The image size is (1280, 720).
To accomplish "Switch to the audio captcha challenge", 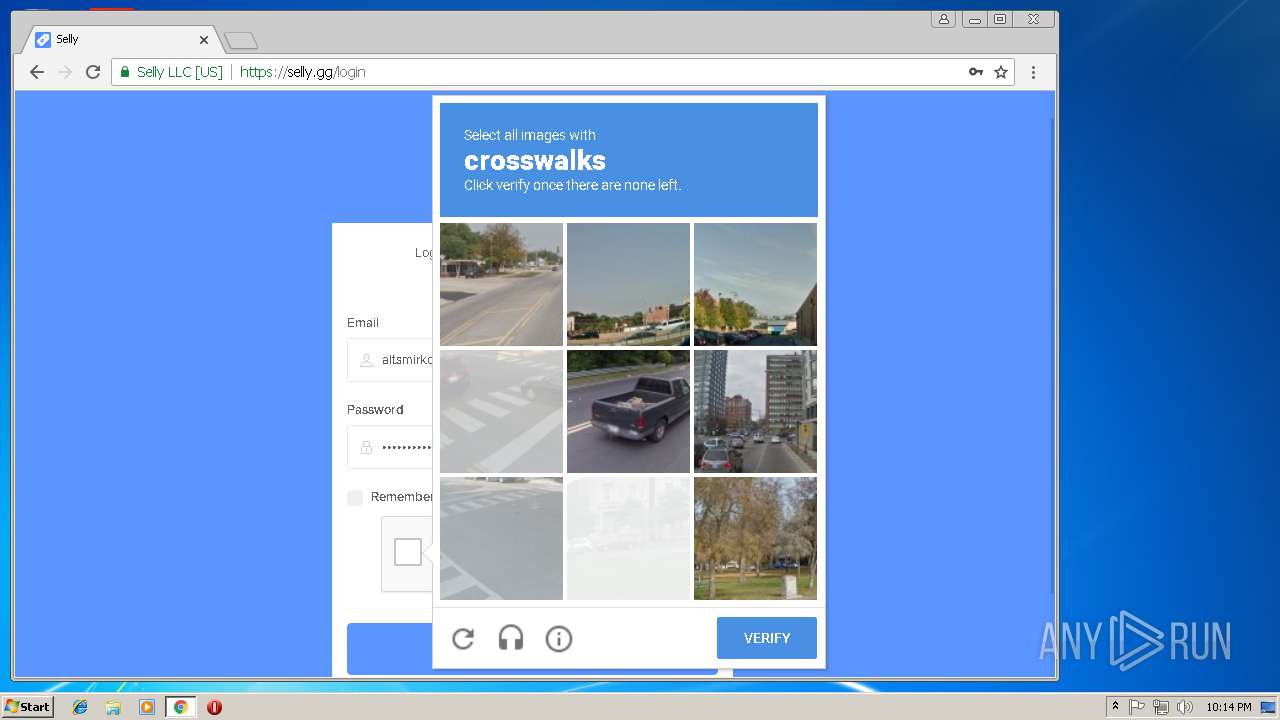I will tap(511, 638).
